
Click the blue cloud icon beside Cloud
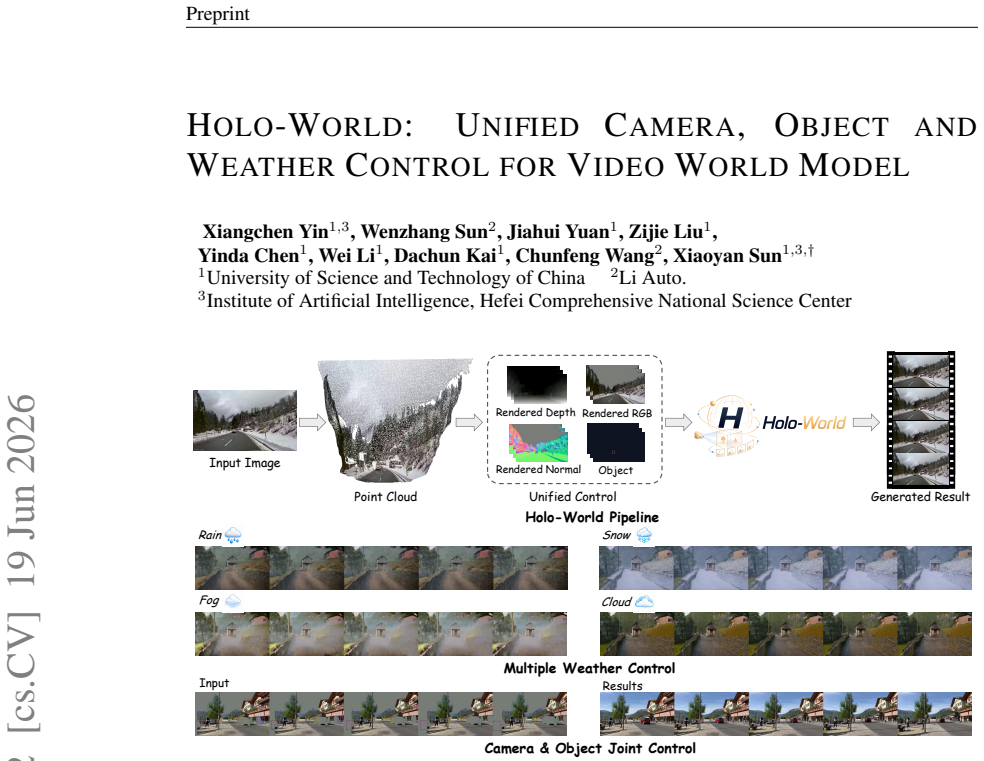644,602
